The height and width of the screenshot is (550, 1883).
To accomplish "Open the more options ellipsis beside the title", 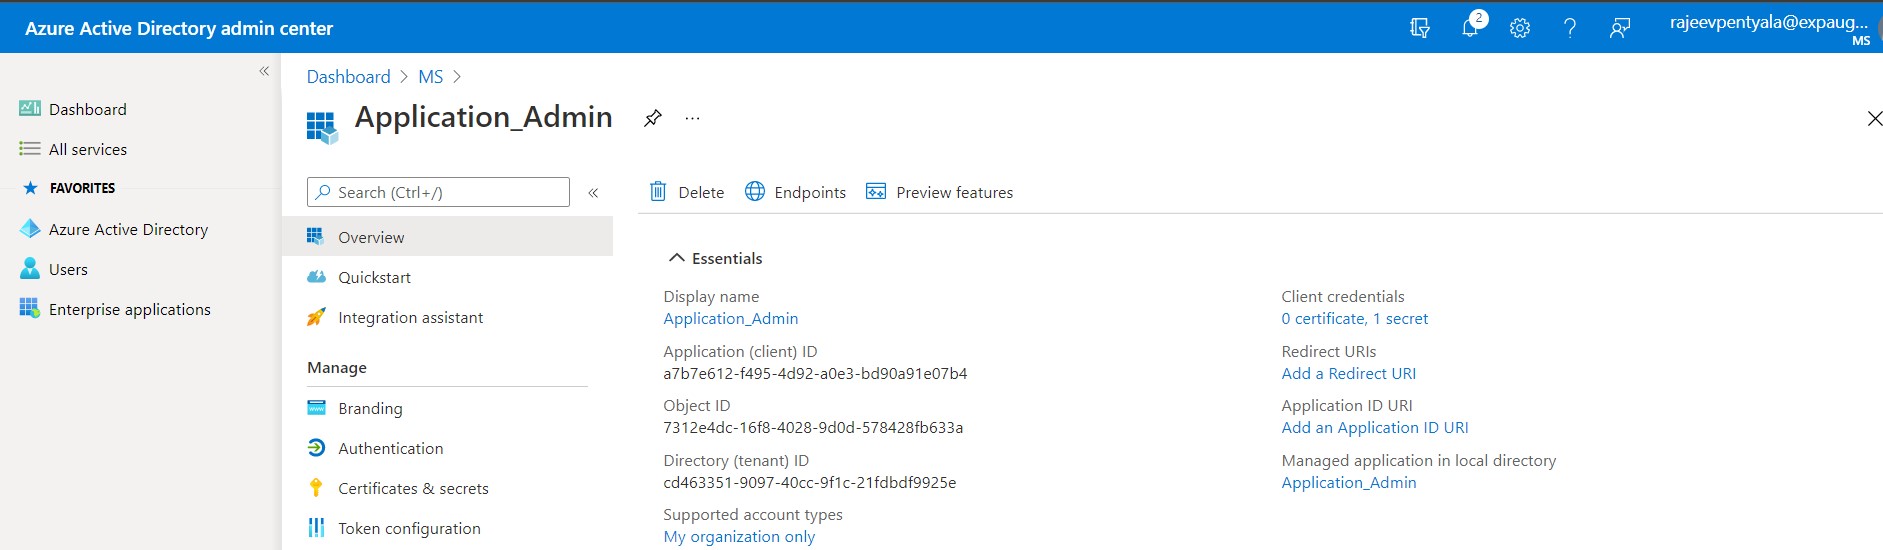I will (692, 118).
